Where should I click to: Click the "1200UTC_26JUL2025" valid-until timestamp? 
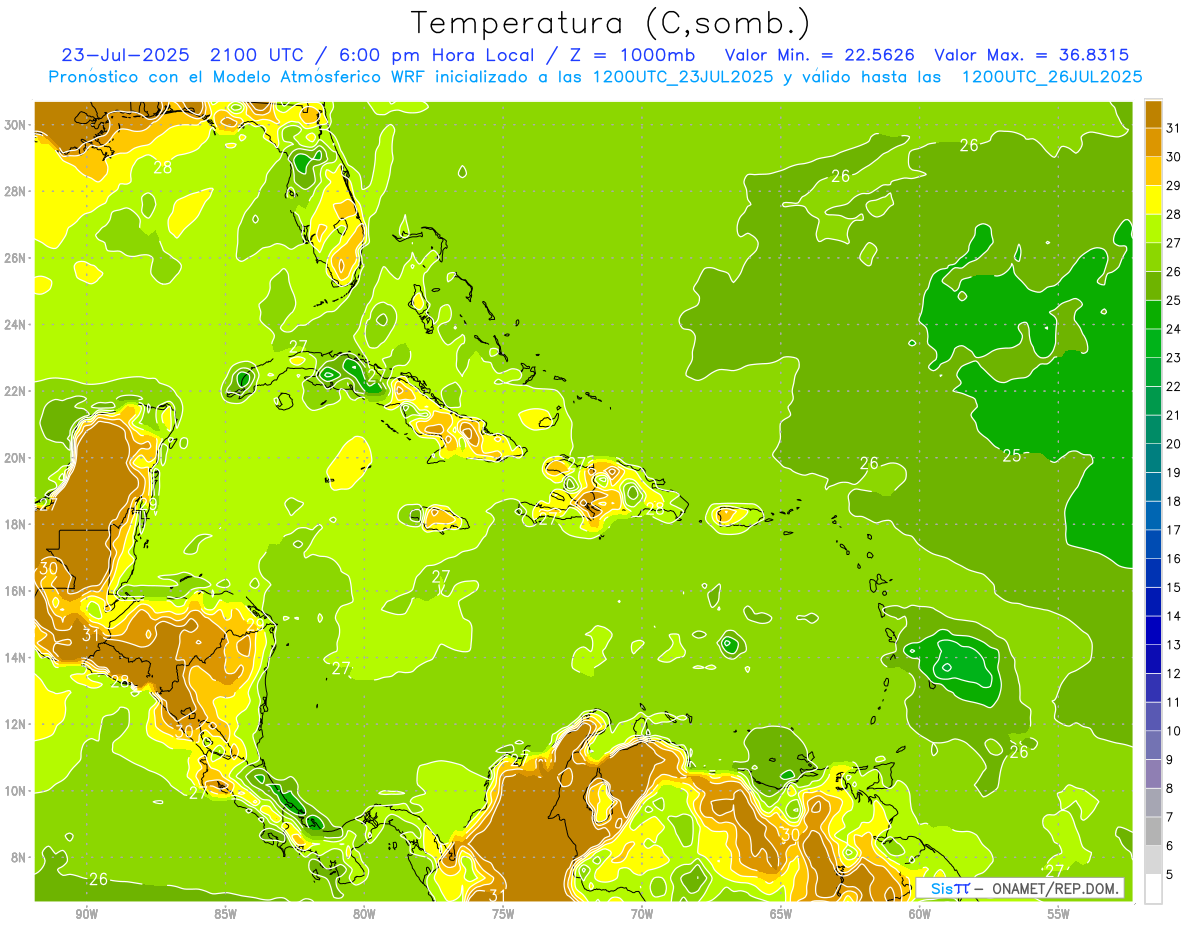(x=1051, y=77)
